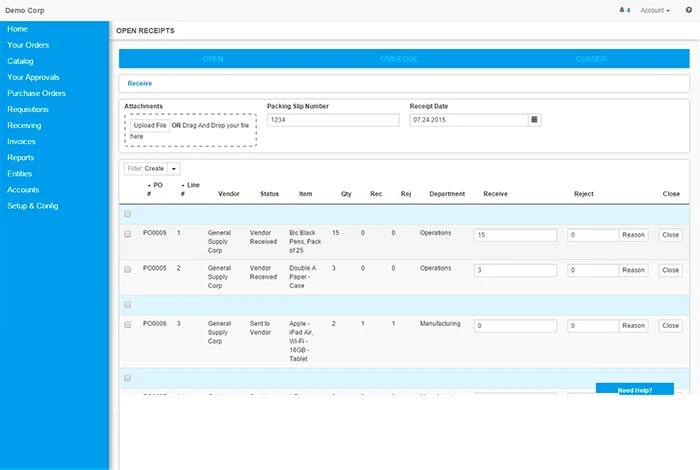Screen dimensions: 700x470
Task: Open the help question mark icon
Action: tap(688, 10)
